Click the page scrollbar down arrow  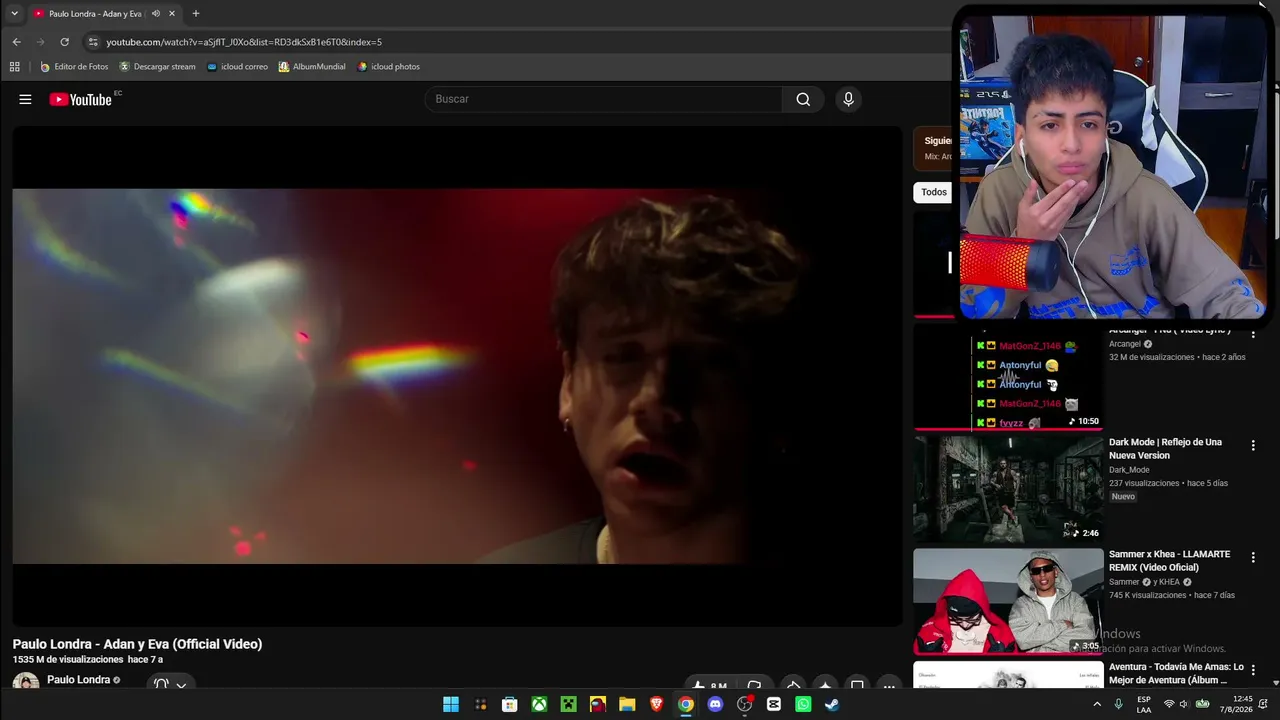1275,682
